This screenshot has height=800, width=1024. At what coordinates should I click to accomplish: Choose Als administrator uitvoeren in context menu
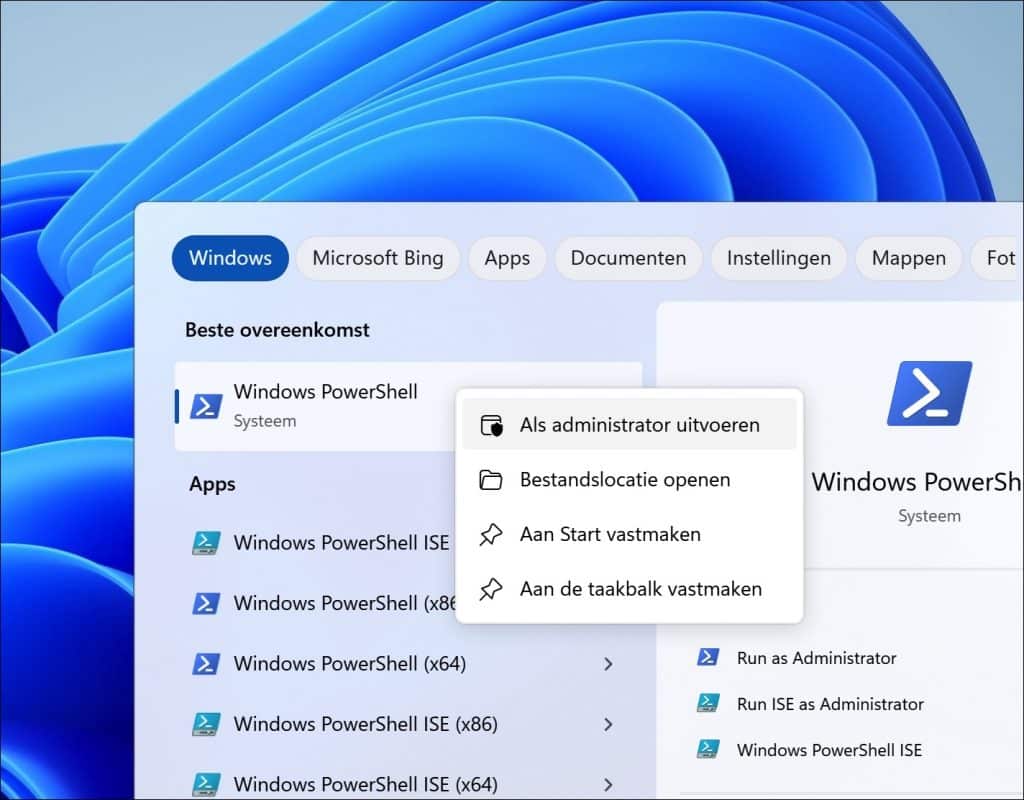[x=629, y=425]
